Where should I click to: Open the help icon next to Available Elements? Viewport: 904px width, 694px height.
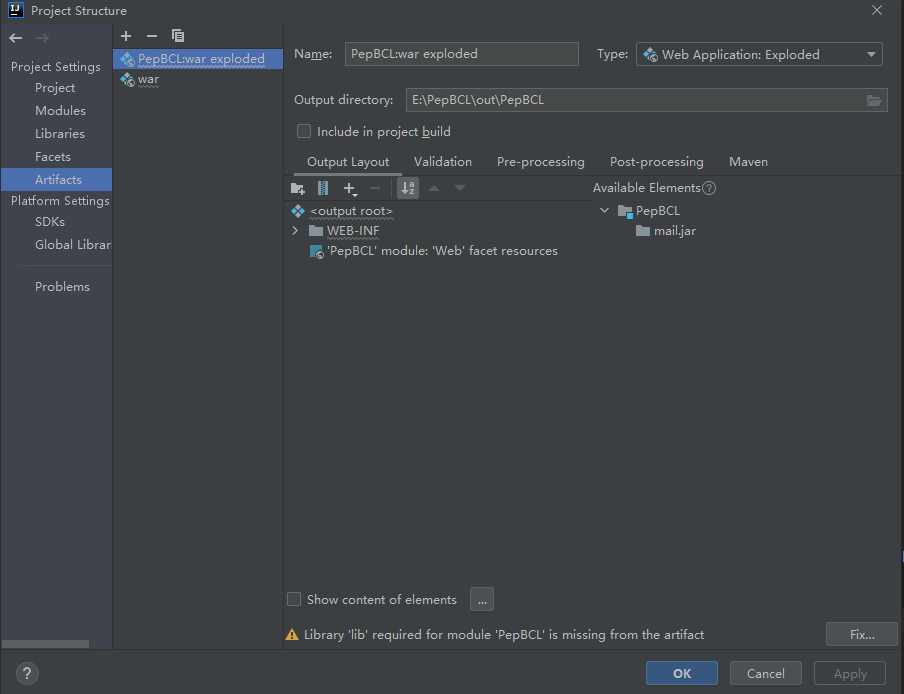[x=709, y=187]
